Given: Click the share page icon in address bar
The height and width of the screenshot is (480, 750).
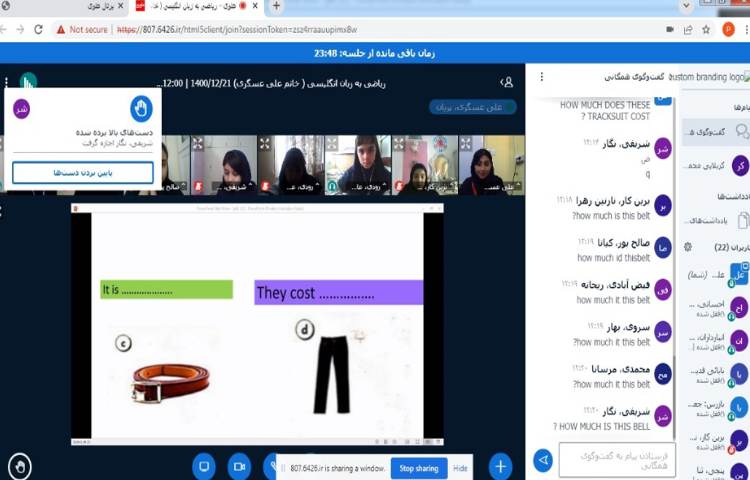Looking at the screenshot, I should [688, 30].
